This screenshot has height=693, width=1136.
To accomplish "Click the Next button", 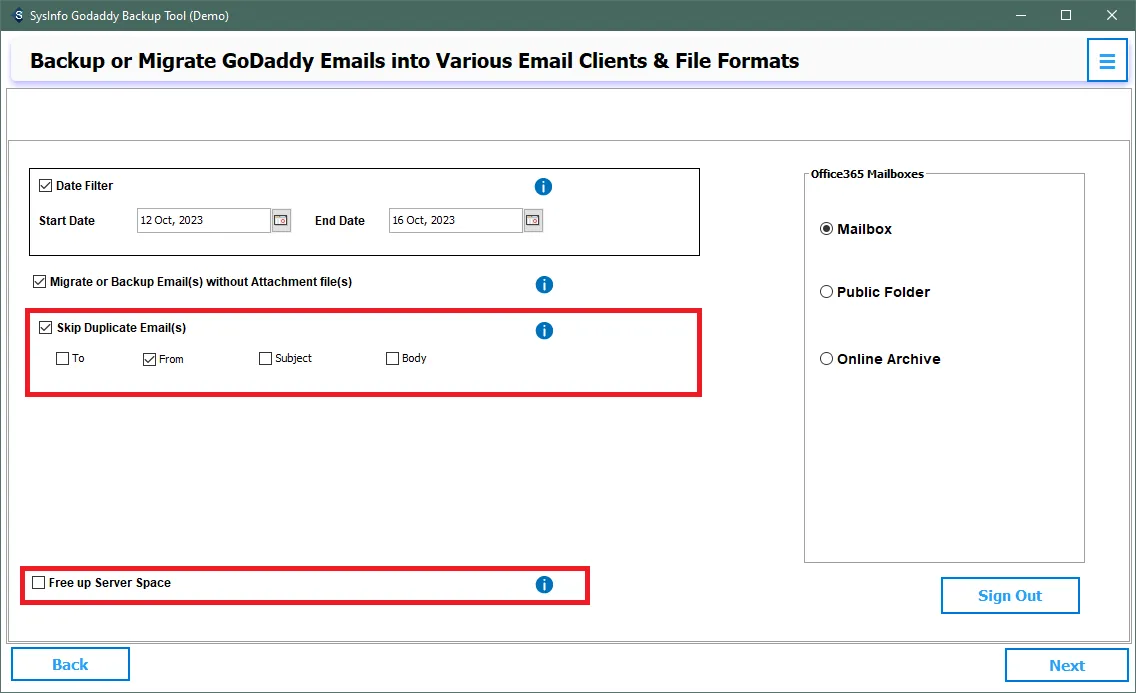I will [1066, 665].
